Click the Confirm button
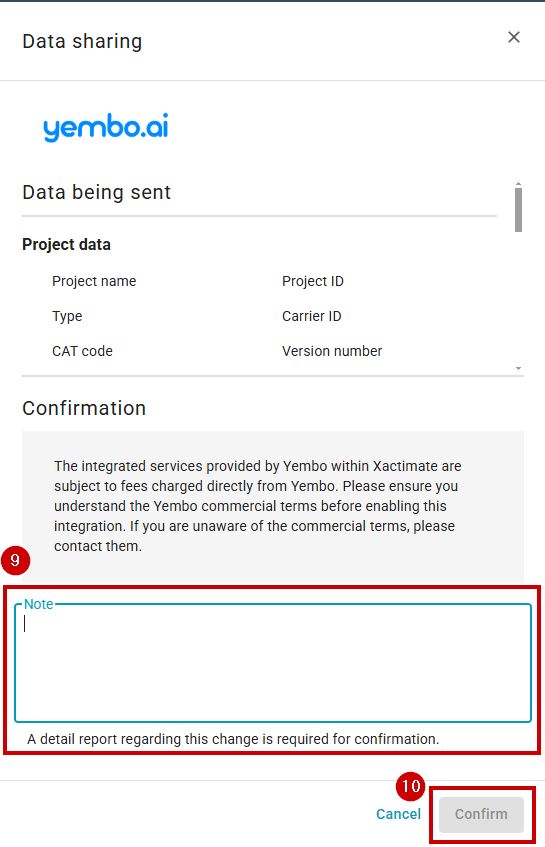This screenshot has height=847, width=545. [x=481, y=814]
